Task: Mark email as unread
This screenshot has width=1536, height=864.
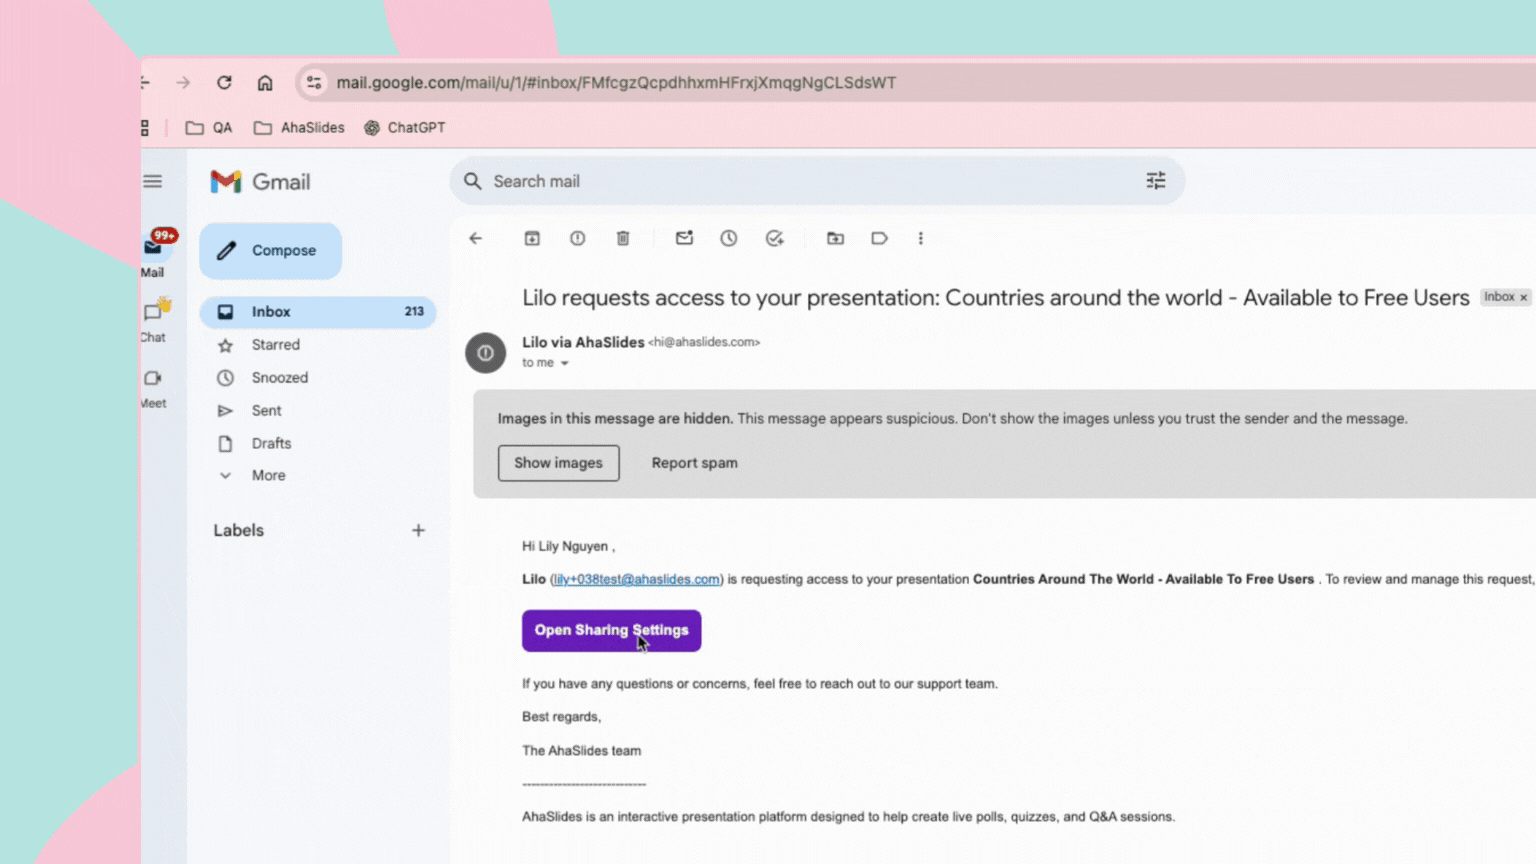Action: 684,238
